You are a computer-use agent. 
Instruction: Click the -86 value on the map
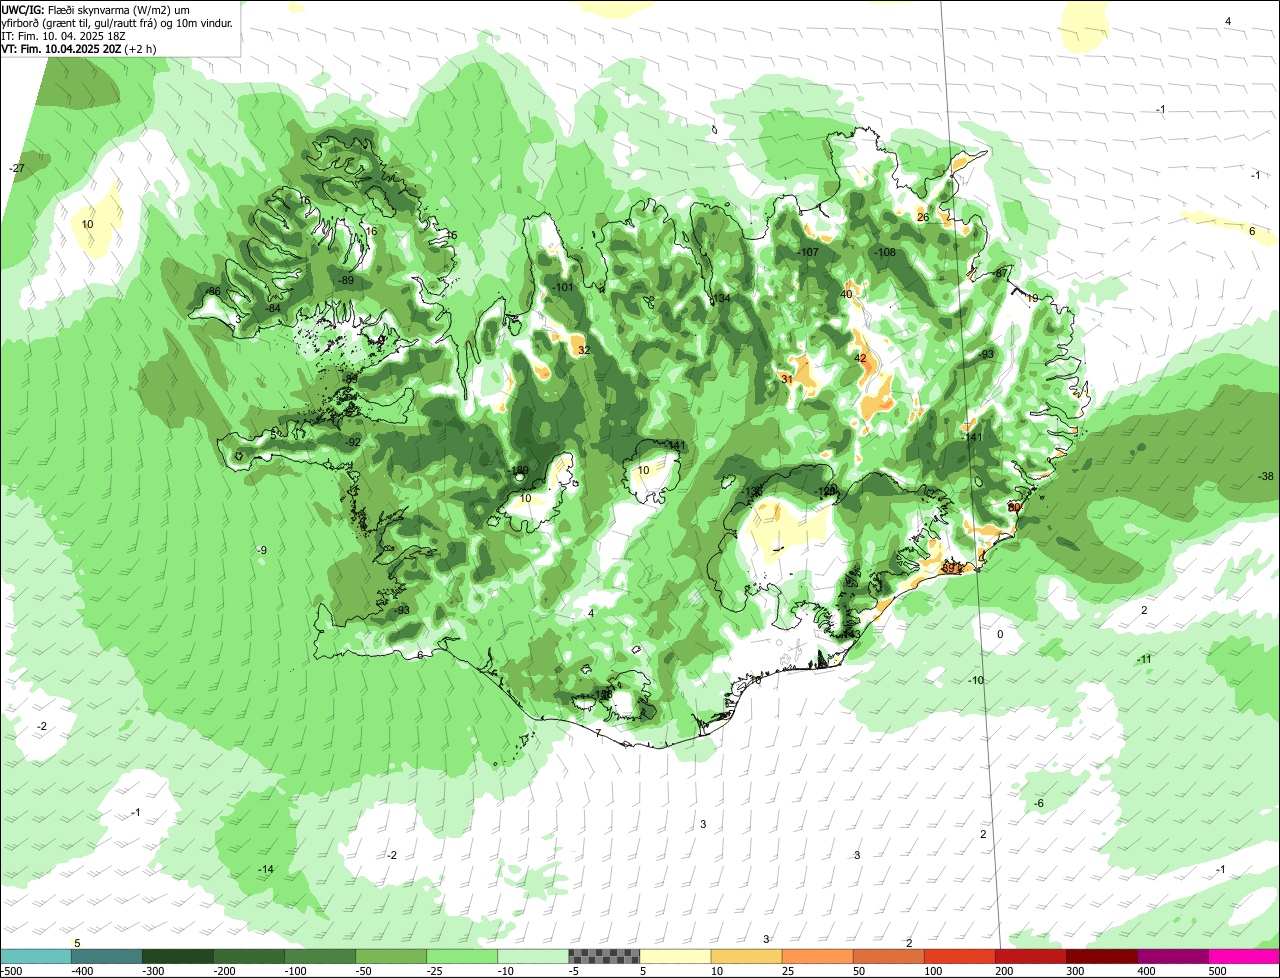(x=212, y=291)
